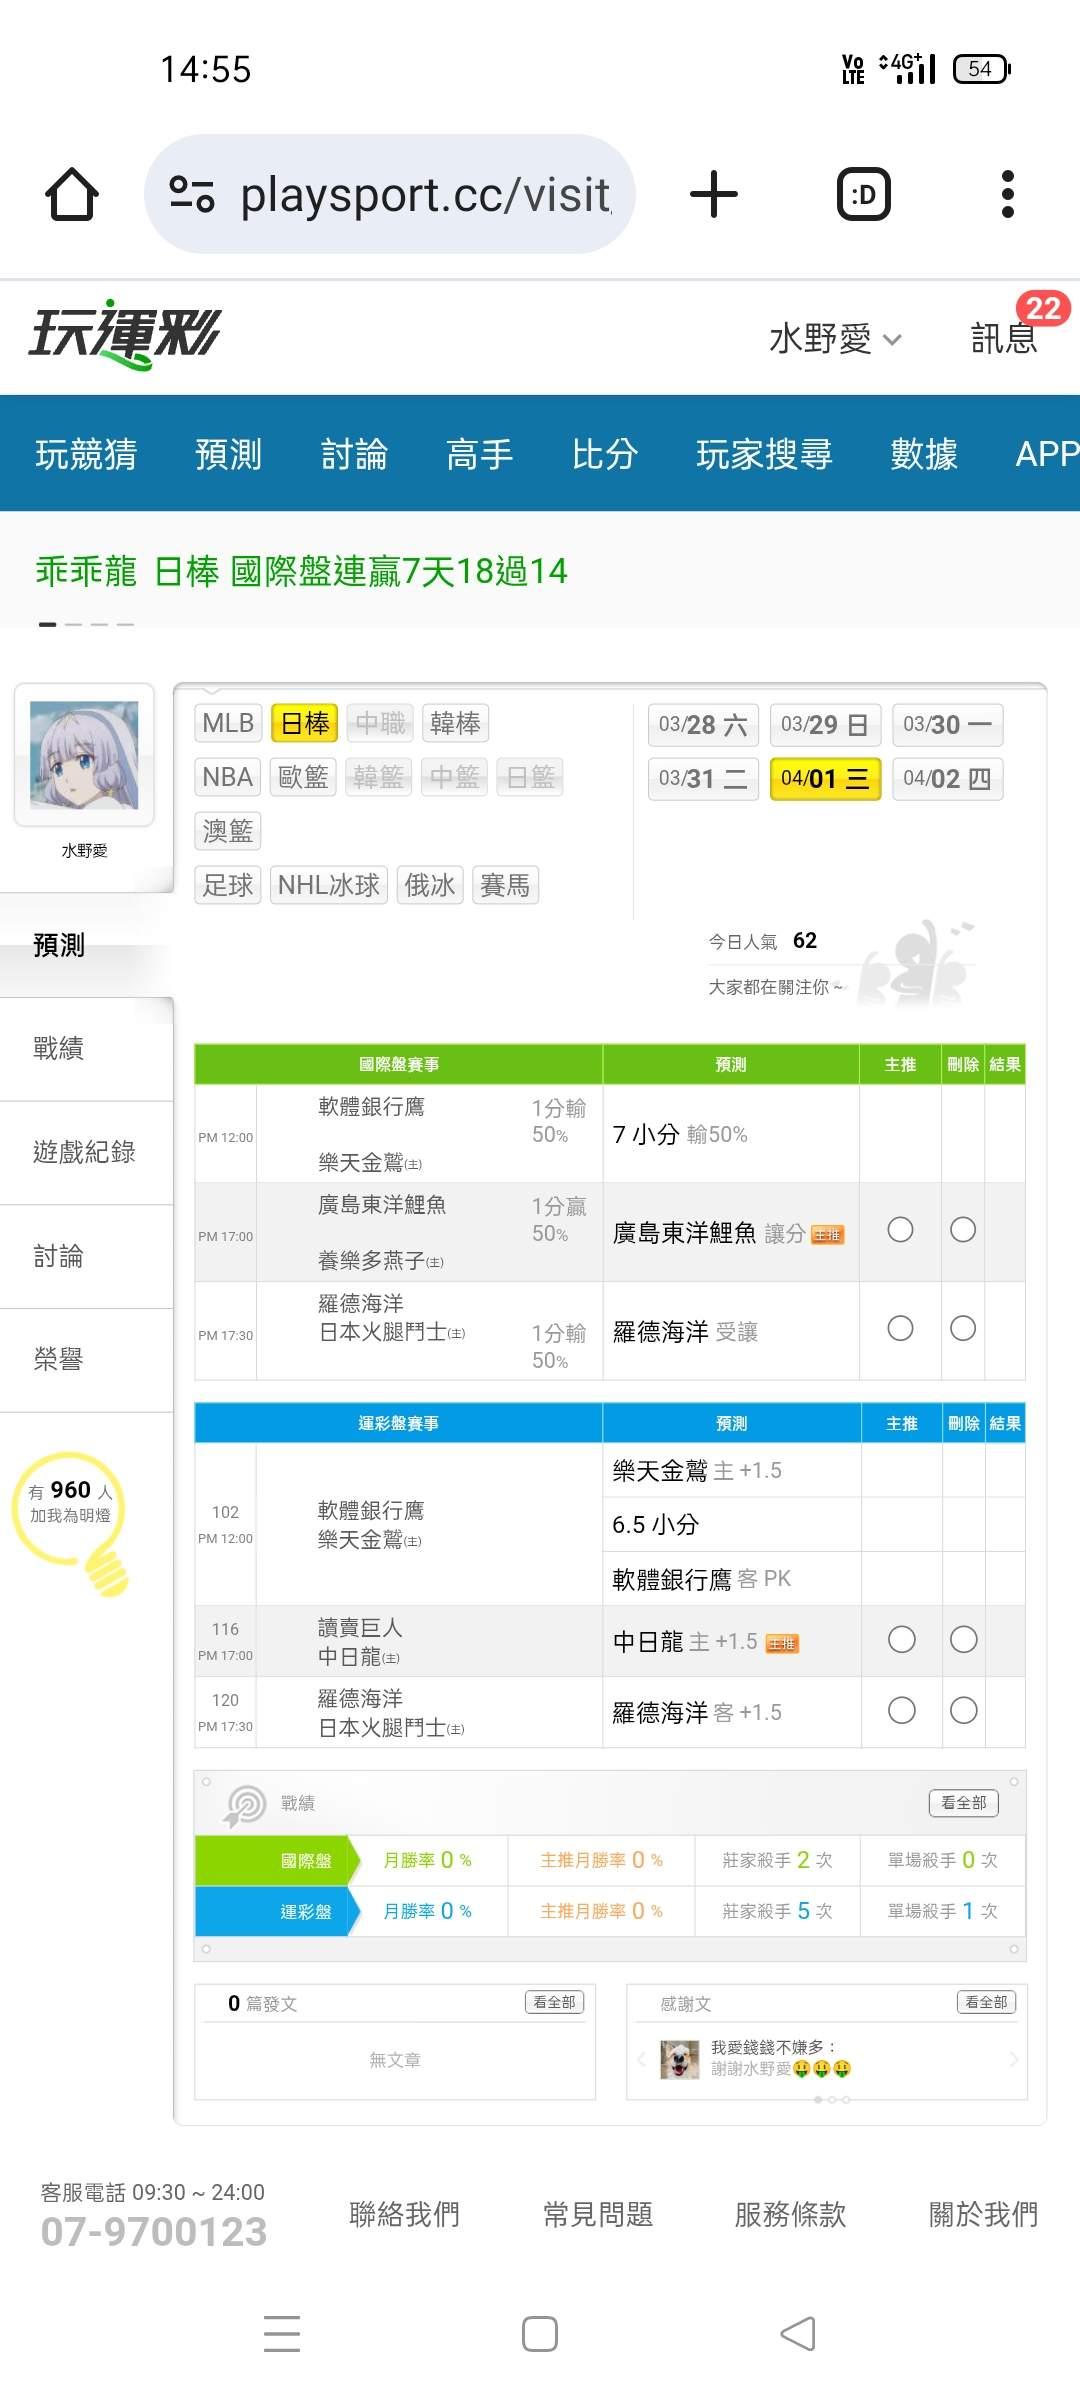The height and width of the screenshot is (2400, 1080).
Task: Tap Android home square button
Action: point(540,2334)
